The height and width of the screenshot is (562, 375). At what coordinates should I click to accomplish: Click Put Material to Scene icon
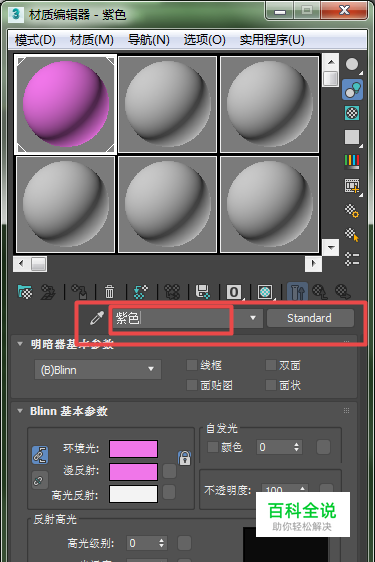point(48,292)
